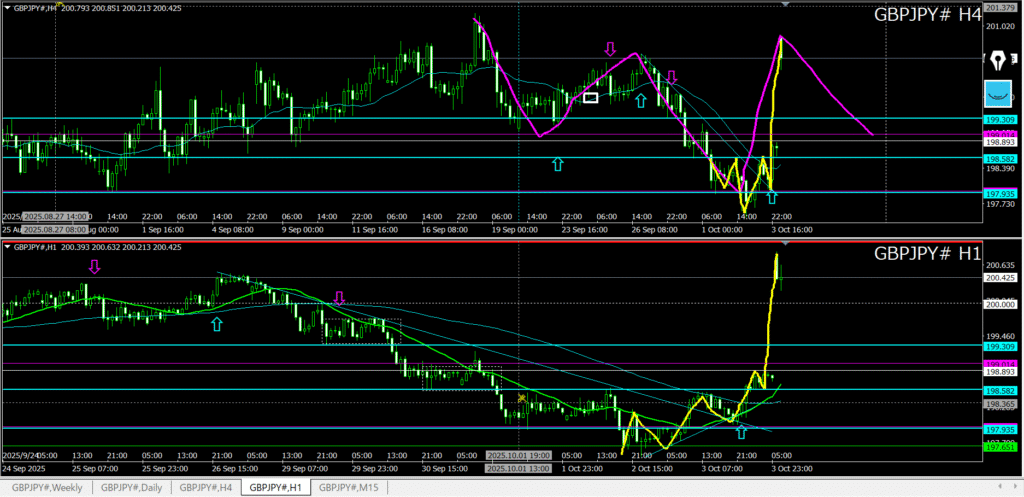Select the cyan up arrow at the H4 chart low

[771, 197]
